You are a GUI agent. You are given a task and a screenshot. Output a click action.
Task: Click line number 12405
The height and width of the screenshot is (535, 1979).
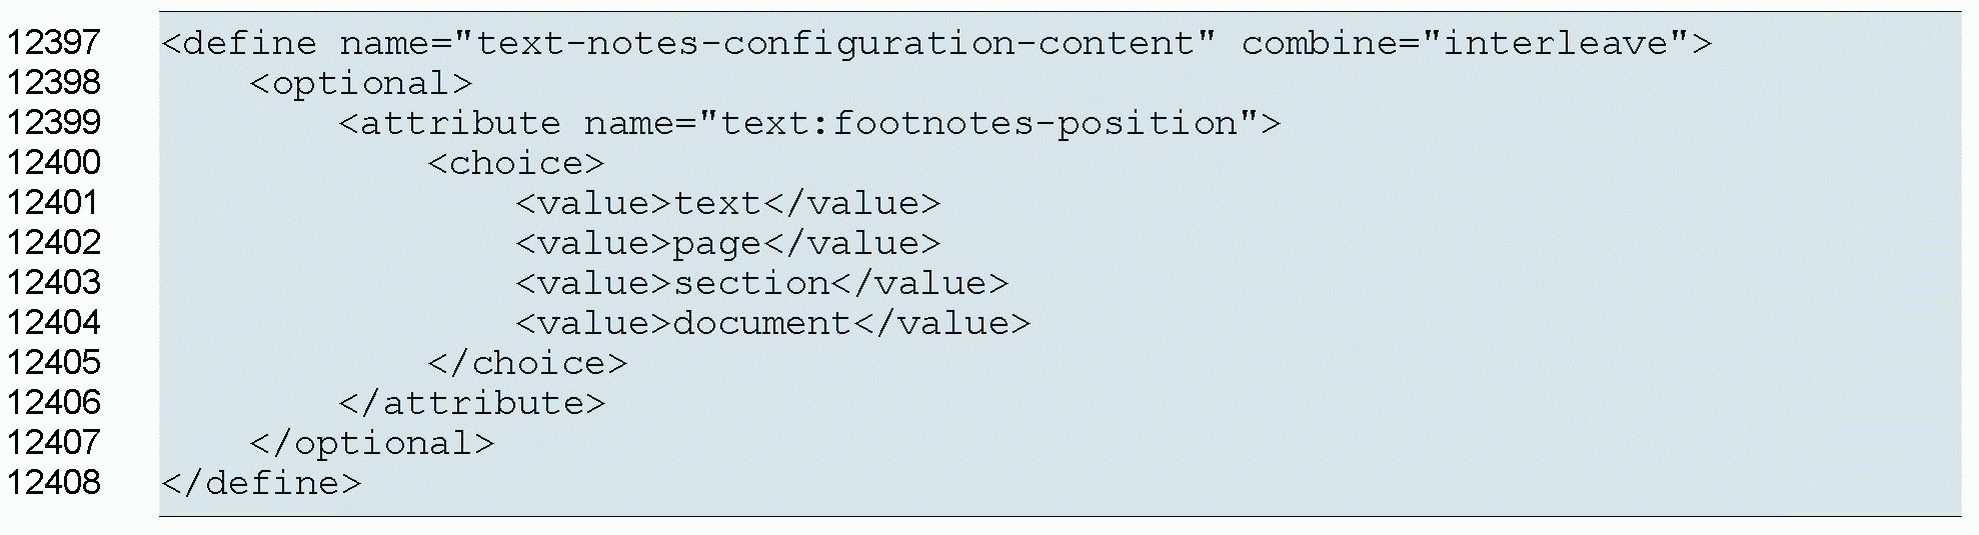(x=54, y=363)
